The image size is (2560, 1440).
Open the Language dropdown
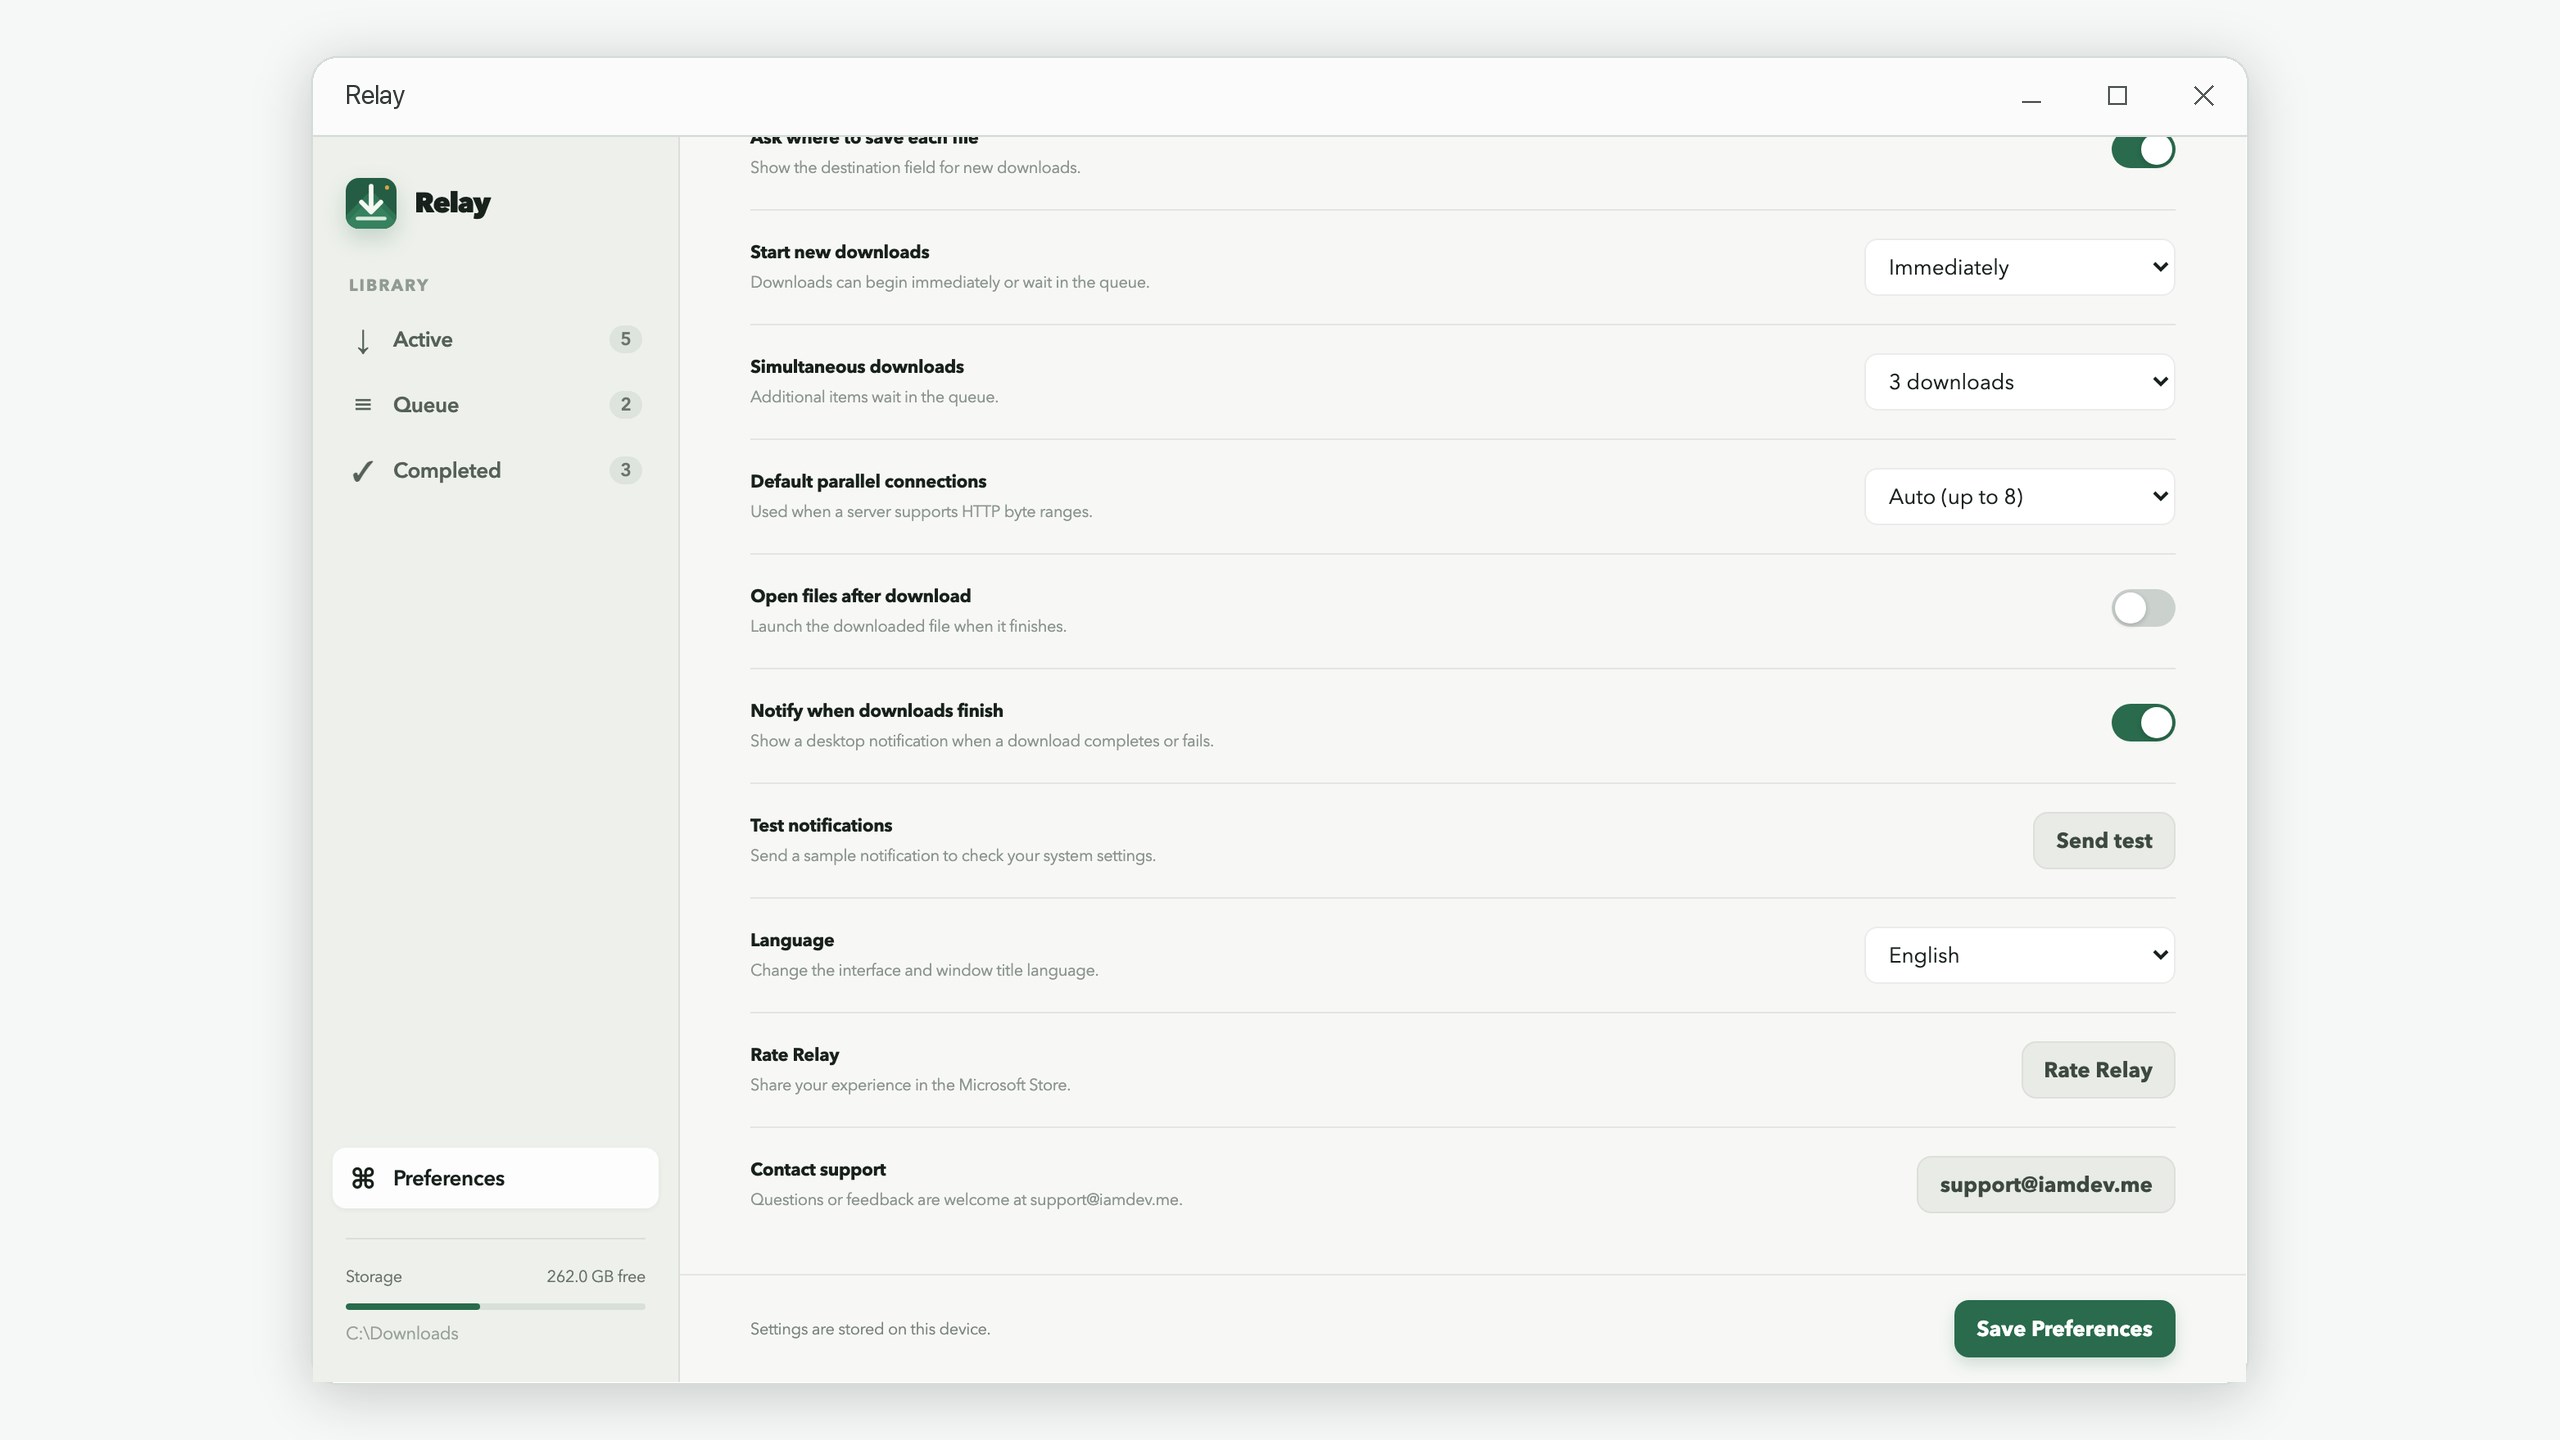click(2019, 955)
